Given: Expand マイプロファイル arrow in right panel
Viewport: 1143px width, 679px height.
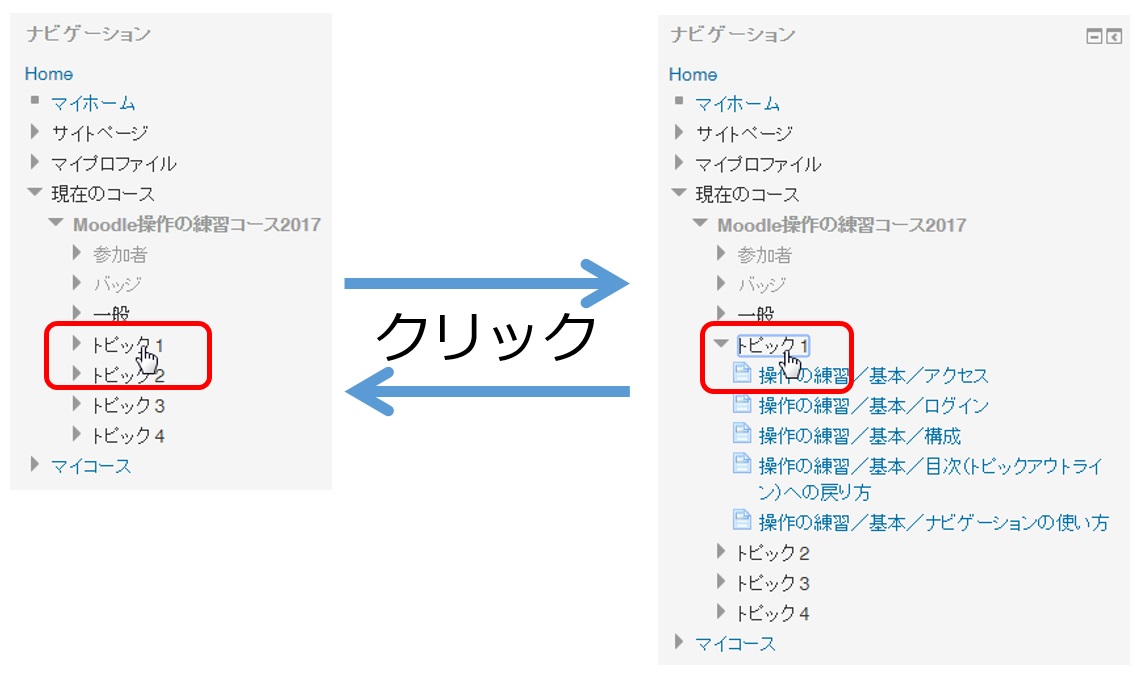Looking at the screenshot, I should click(679, 163).
